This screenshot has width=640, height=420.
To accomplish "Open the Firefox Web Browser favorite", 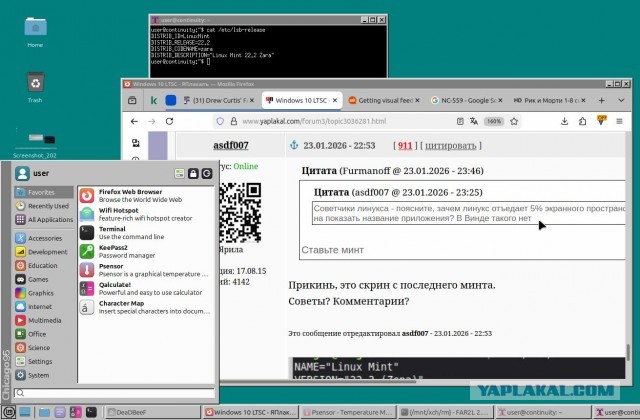I will [x=146, y=196].
